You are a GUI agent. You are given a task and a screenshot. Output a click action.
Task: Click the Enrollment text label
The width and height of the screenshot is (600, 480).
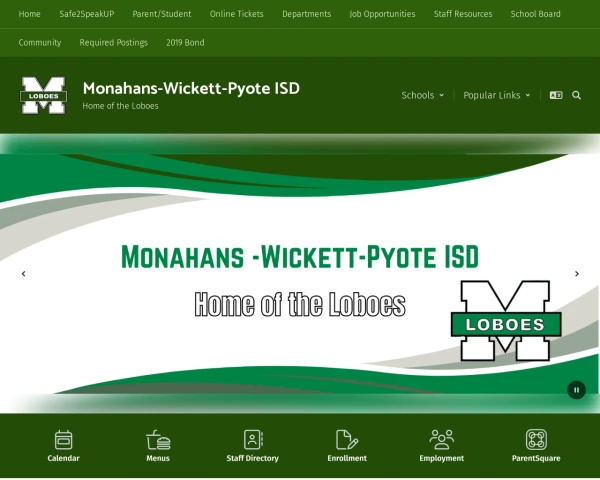pyautogui.click(x=347, y=458)
